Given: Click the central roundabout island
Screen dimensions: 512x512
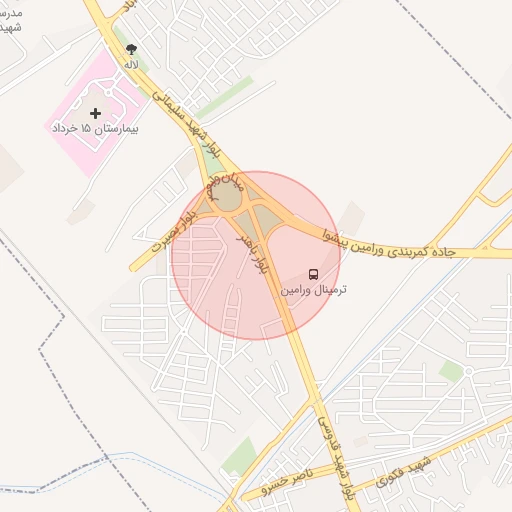Looking at the screenshot, I should (x=227, y=197).
